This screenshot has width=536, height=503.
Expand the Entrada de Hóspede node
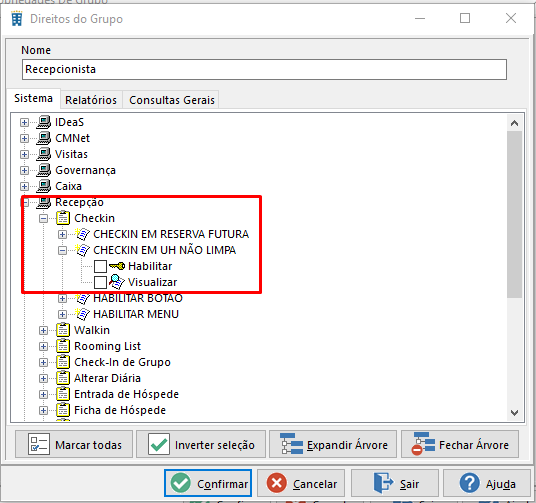(x=43, y=394)
